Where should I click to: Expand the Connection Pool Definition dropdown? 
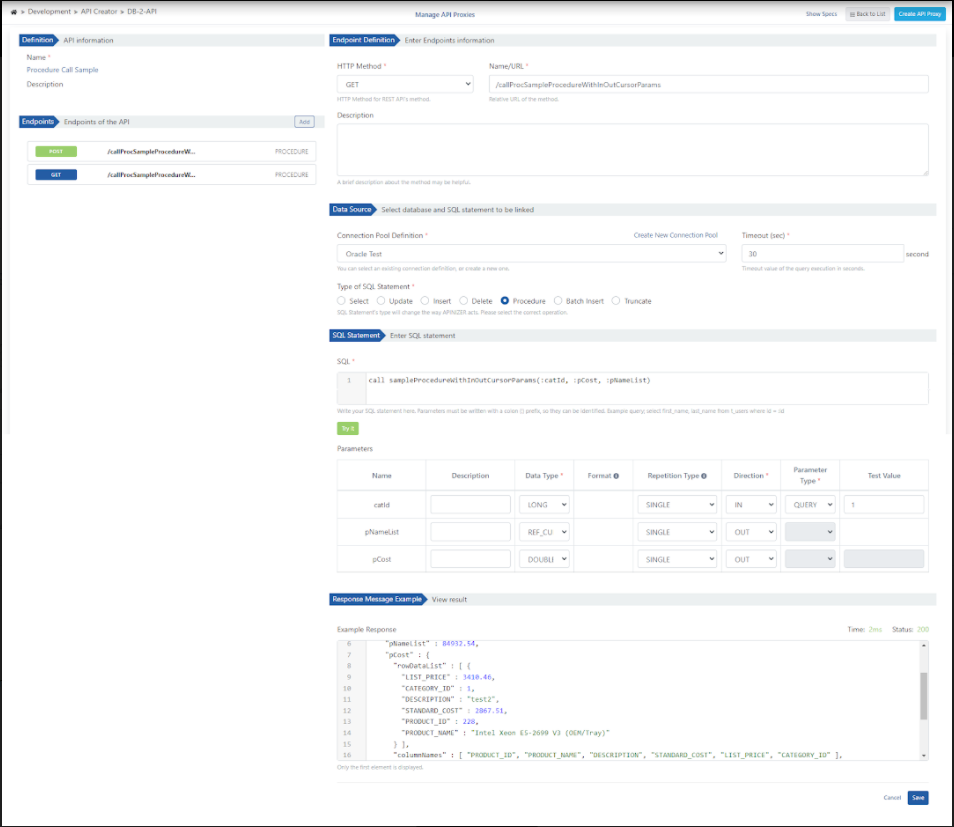click(531, 254)
